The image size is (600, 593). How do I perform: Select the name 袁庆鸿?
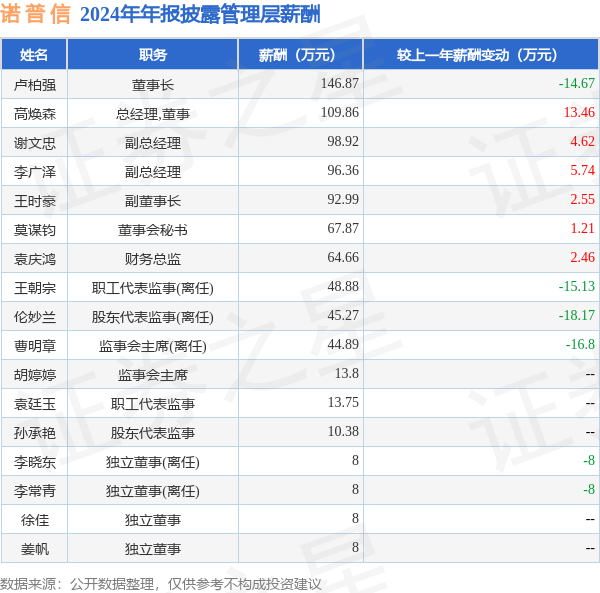(35, 259)
